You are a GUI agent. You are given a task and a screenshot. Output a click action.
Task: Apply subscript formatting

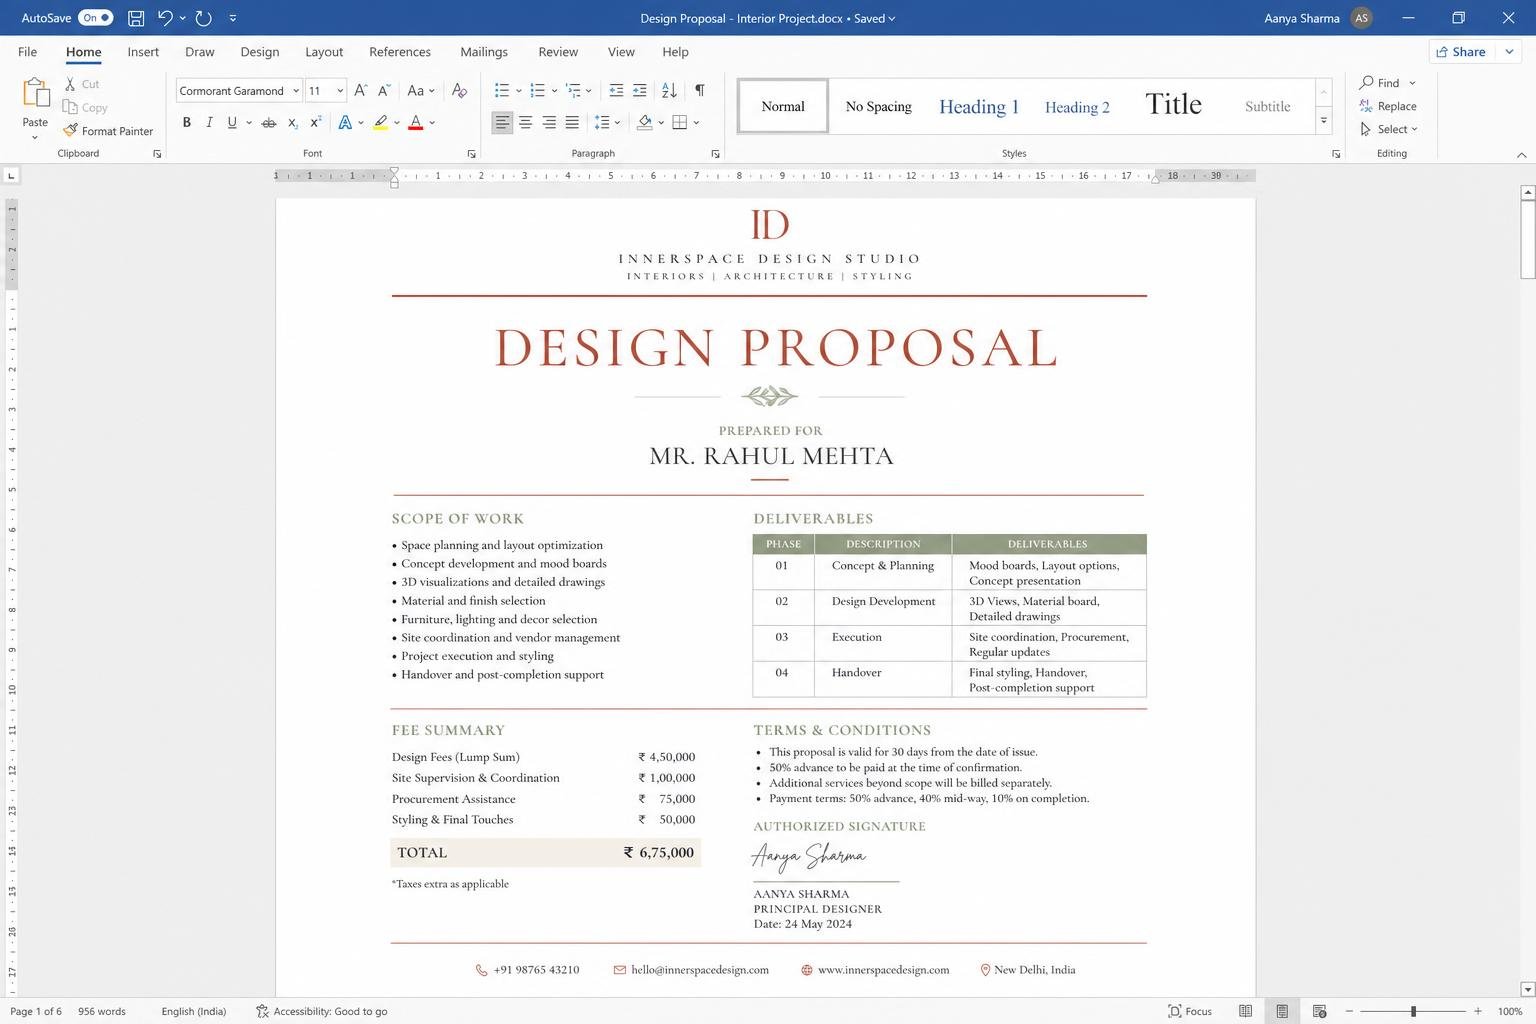coord(292,122)
